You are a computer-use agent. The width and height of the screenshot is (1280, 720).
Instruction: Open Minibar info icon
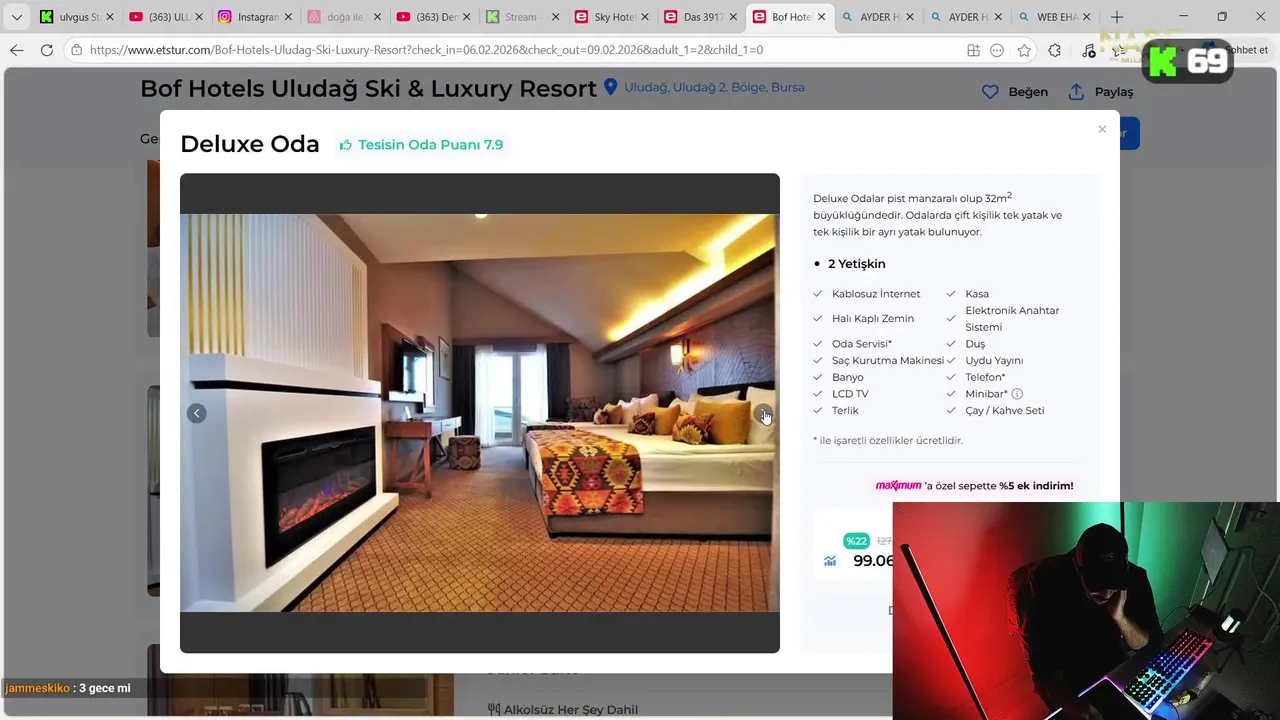[1017, 394]
